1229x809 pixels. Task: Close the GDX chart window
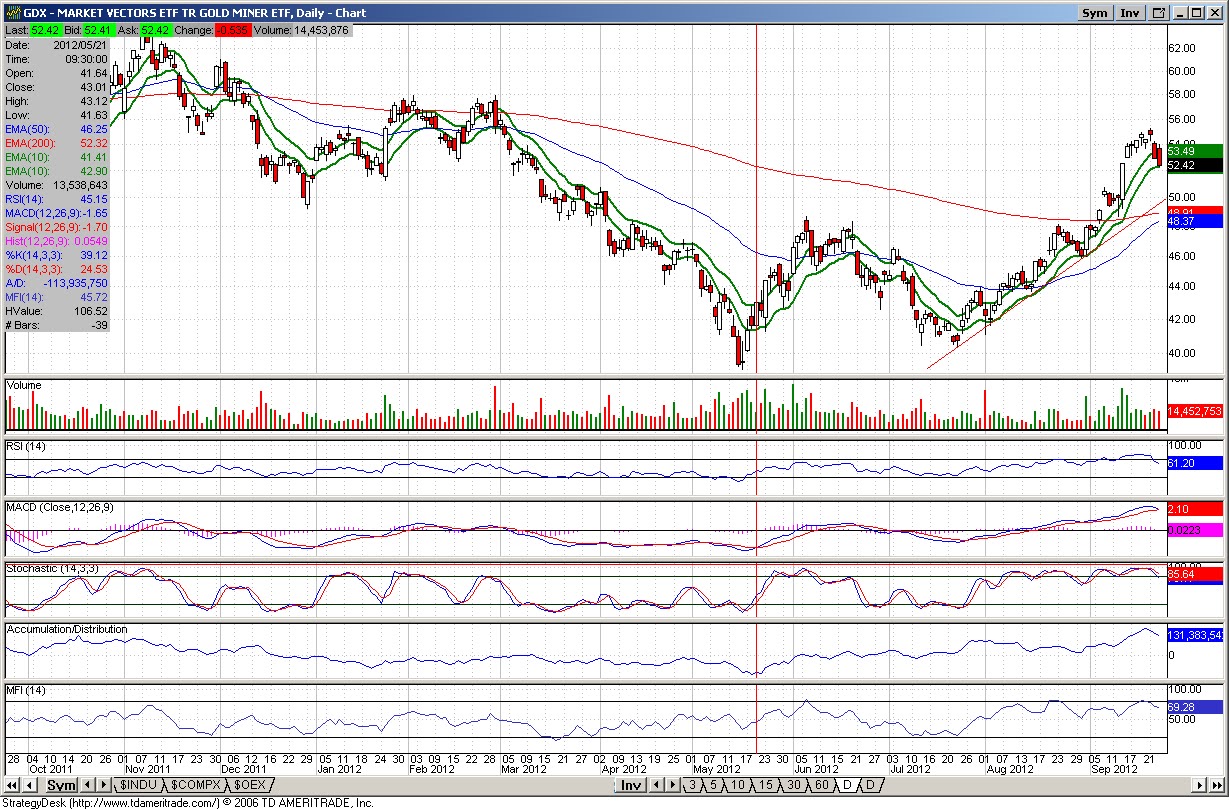point(1215,13)
